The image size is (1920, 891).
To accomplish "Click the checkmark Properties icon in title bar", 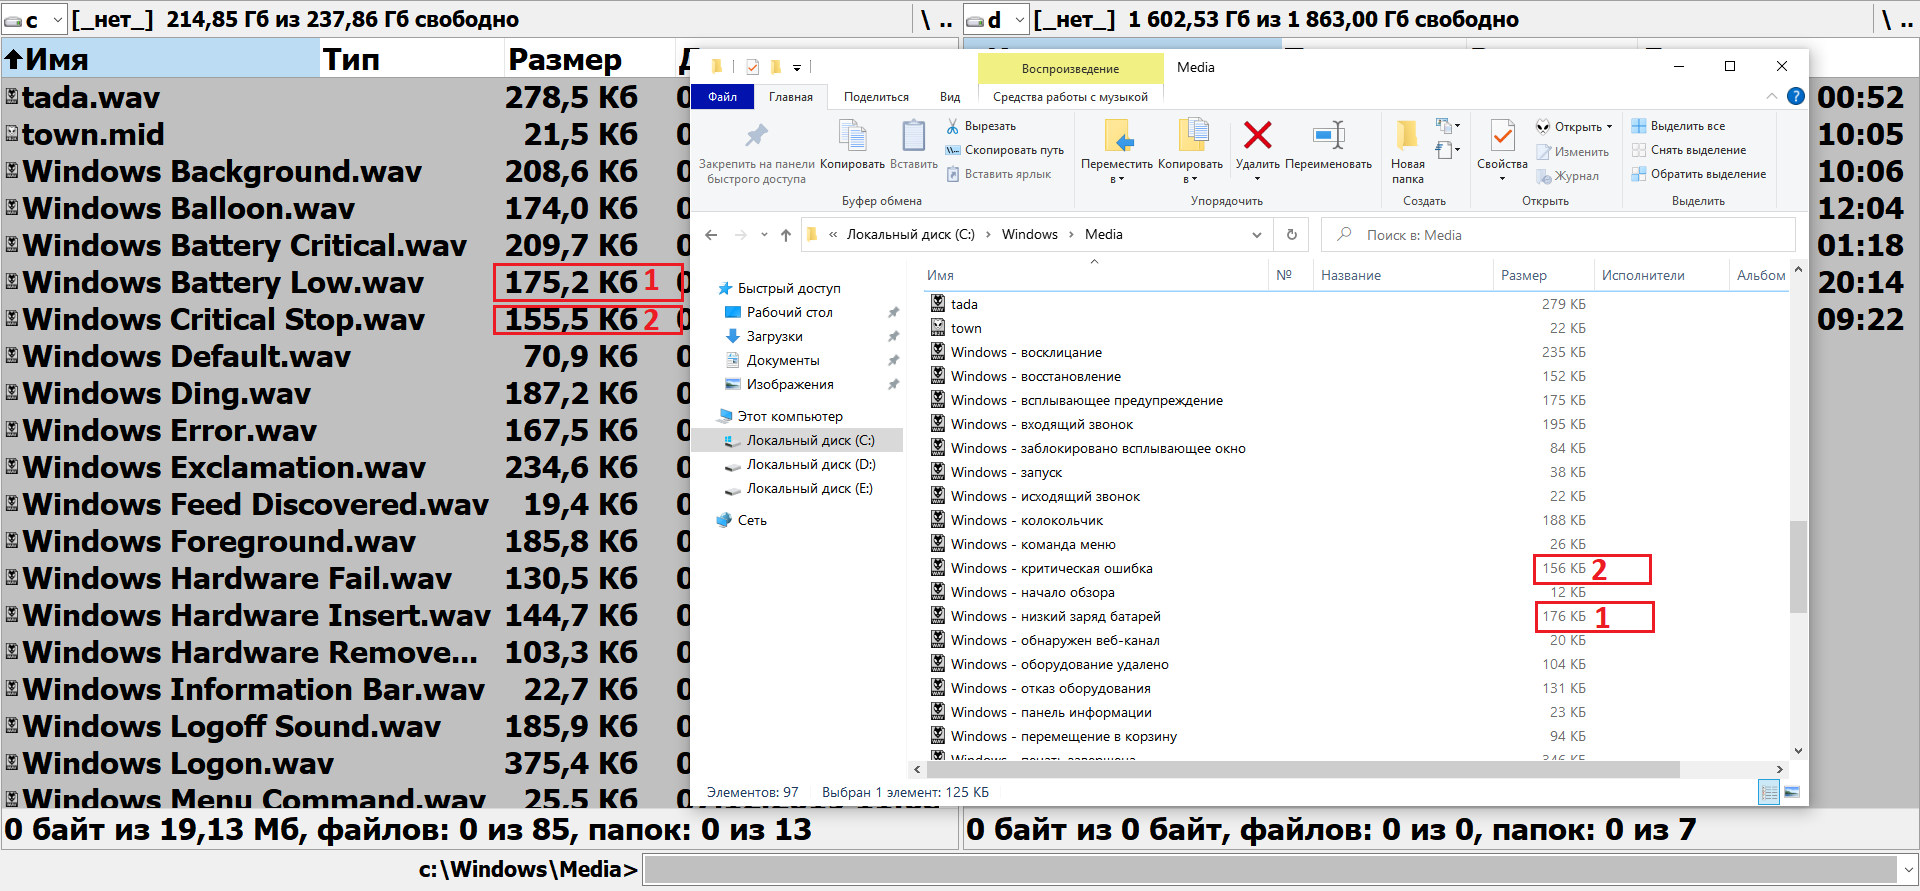I will [752, 67].
